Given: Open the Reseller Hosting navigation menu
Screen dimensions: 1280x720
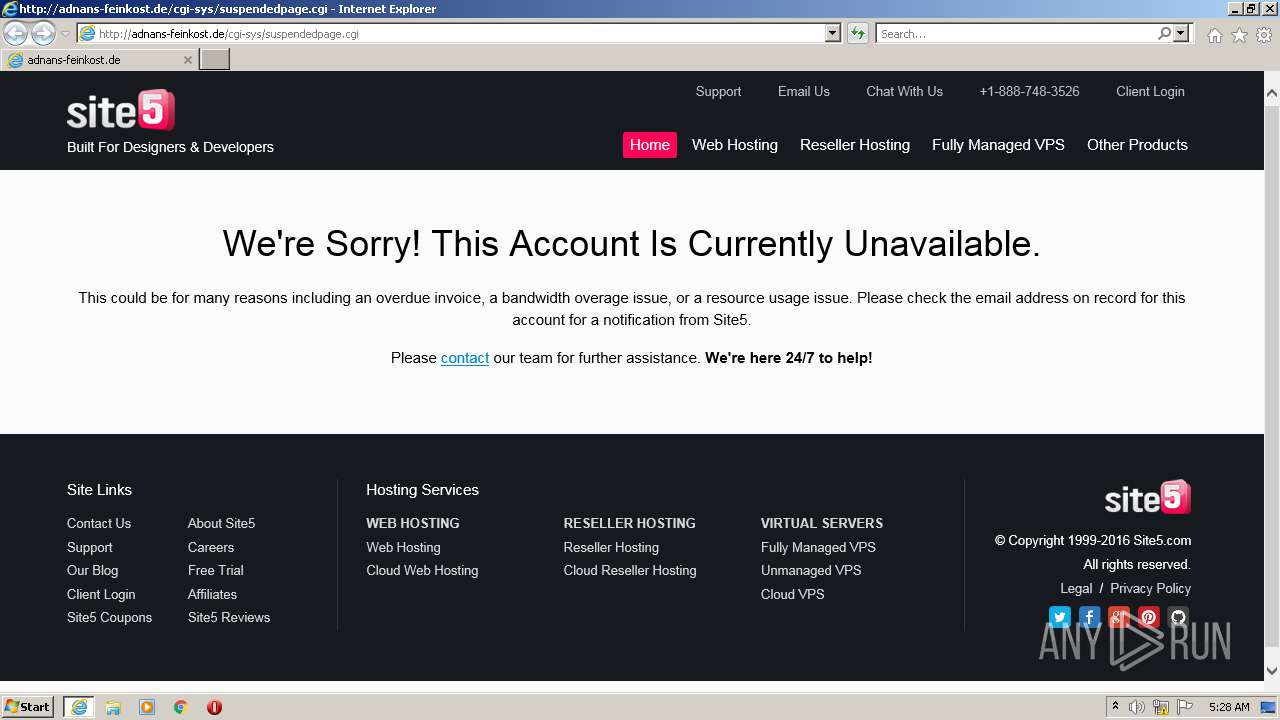Looking at the screenshot, I should [855, 145].
